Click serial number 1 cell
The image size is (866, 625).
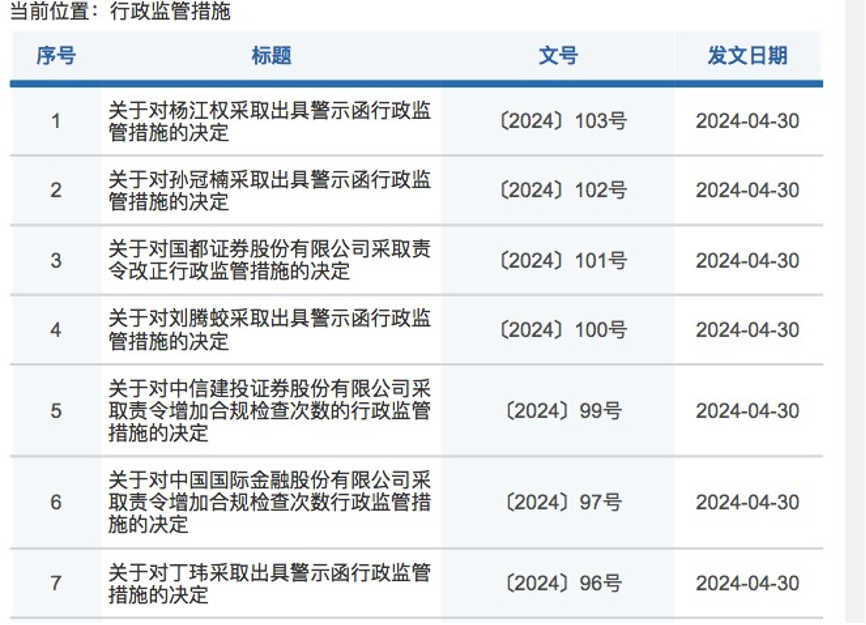click(56, 121)
